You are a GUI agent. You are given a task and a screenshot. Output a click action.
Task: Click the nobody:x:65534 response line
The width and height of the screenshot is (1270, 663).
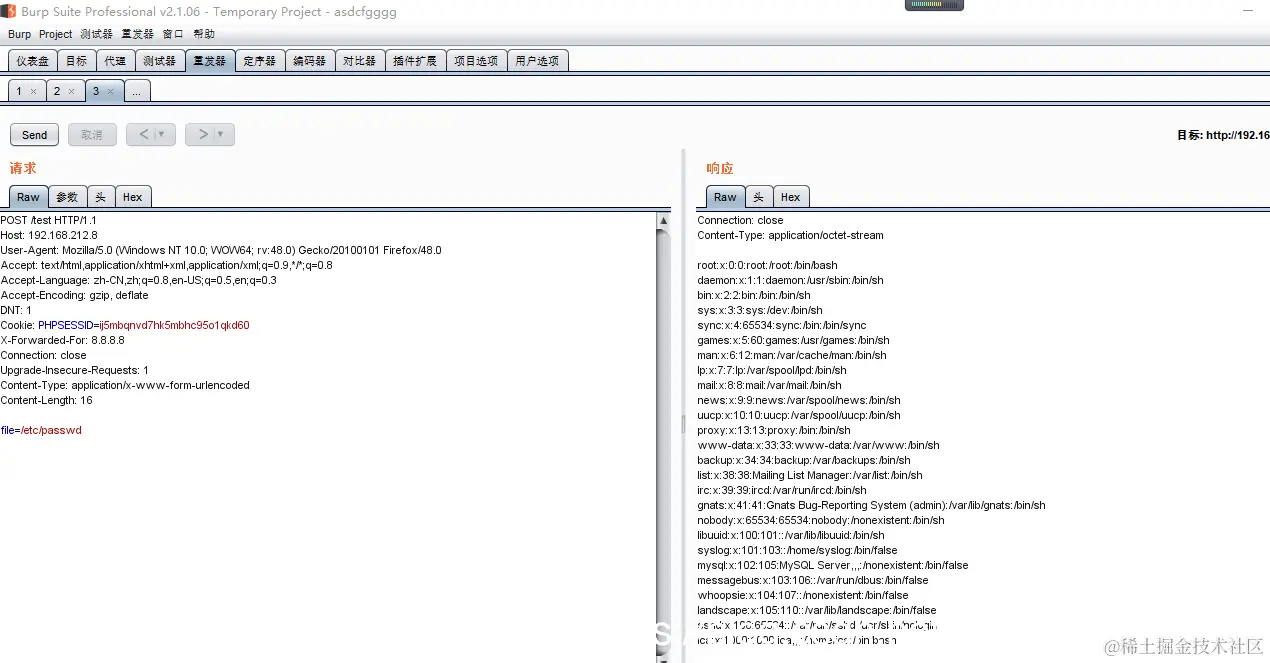(x=820, y=520)
